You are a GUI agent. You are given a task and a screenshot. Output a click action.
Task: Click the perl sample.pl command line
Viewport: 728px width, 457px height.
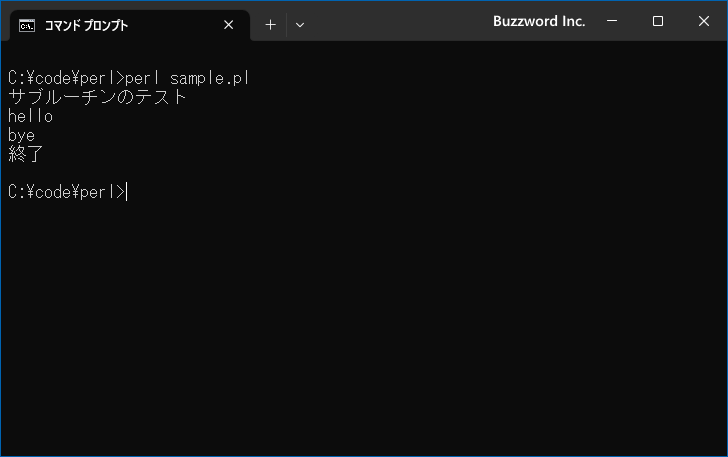129,78
